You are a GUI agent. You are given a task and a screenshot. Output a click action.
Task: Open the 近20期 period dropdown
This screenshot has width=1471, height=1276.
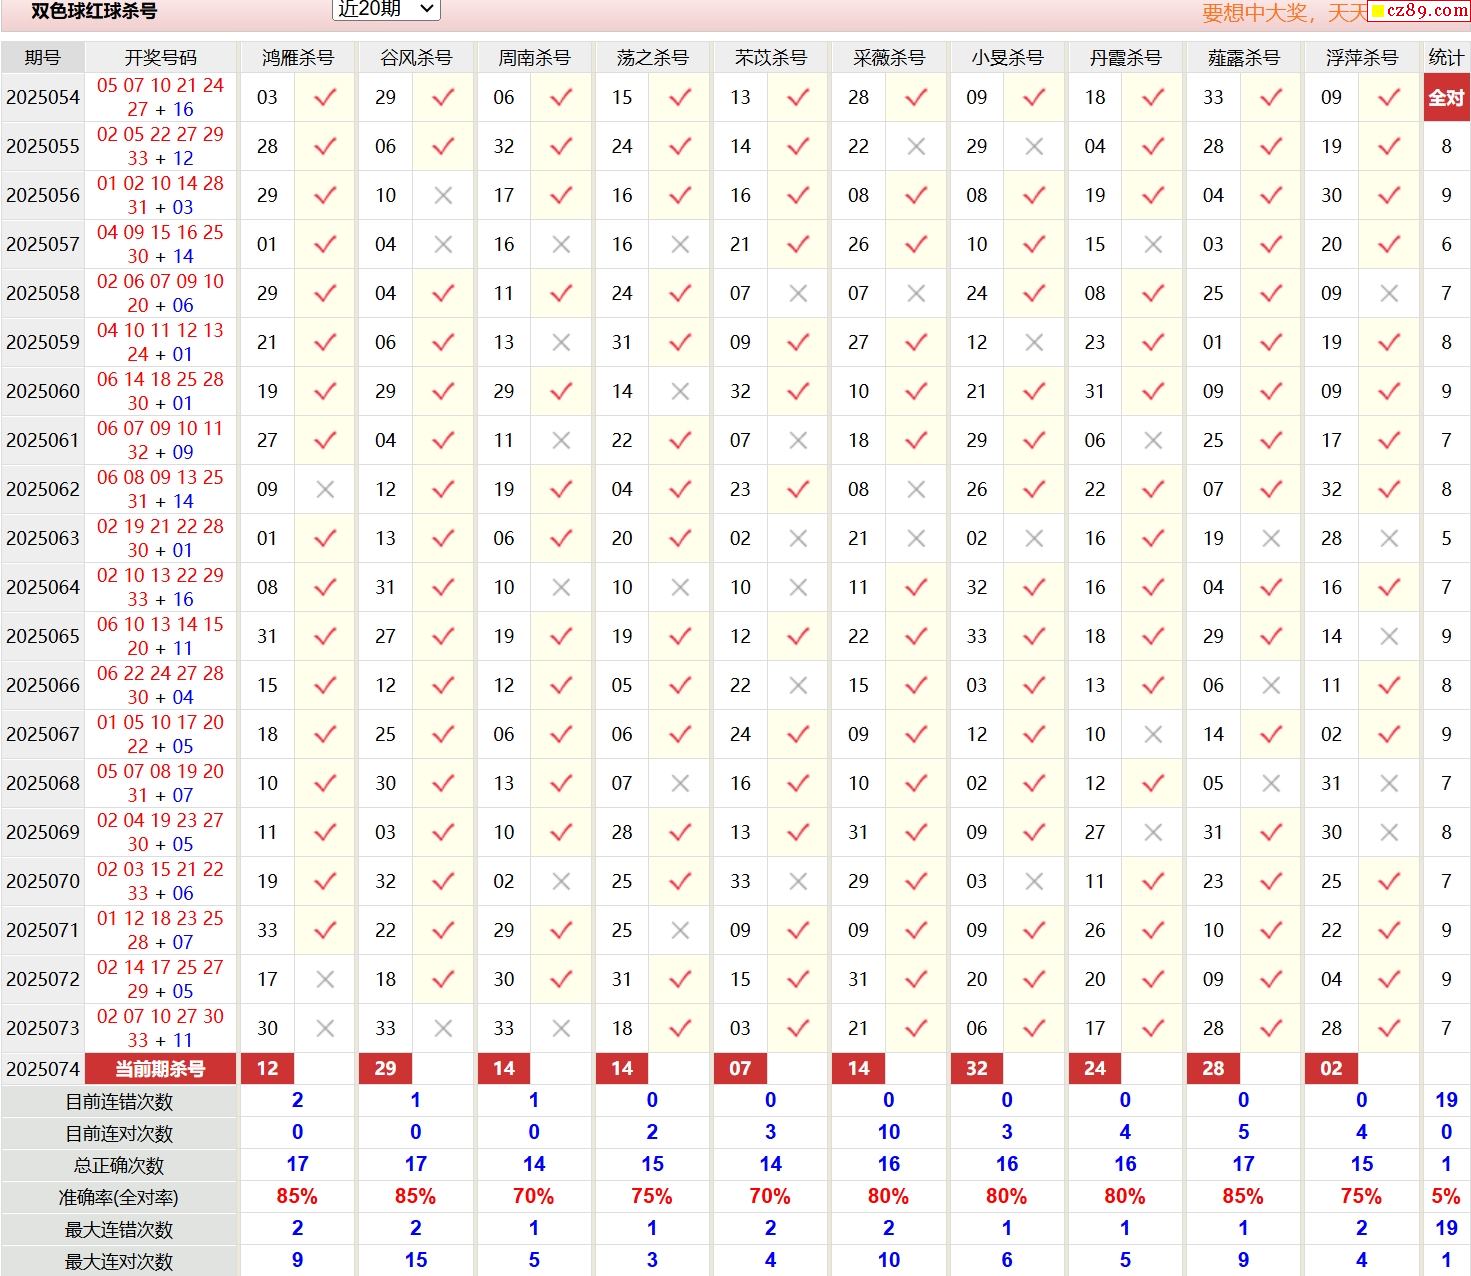tap(385, 9)
